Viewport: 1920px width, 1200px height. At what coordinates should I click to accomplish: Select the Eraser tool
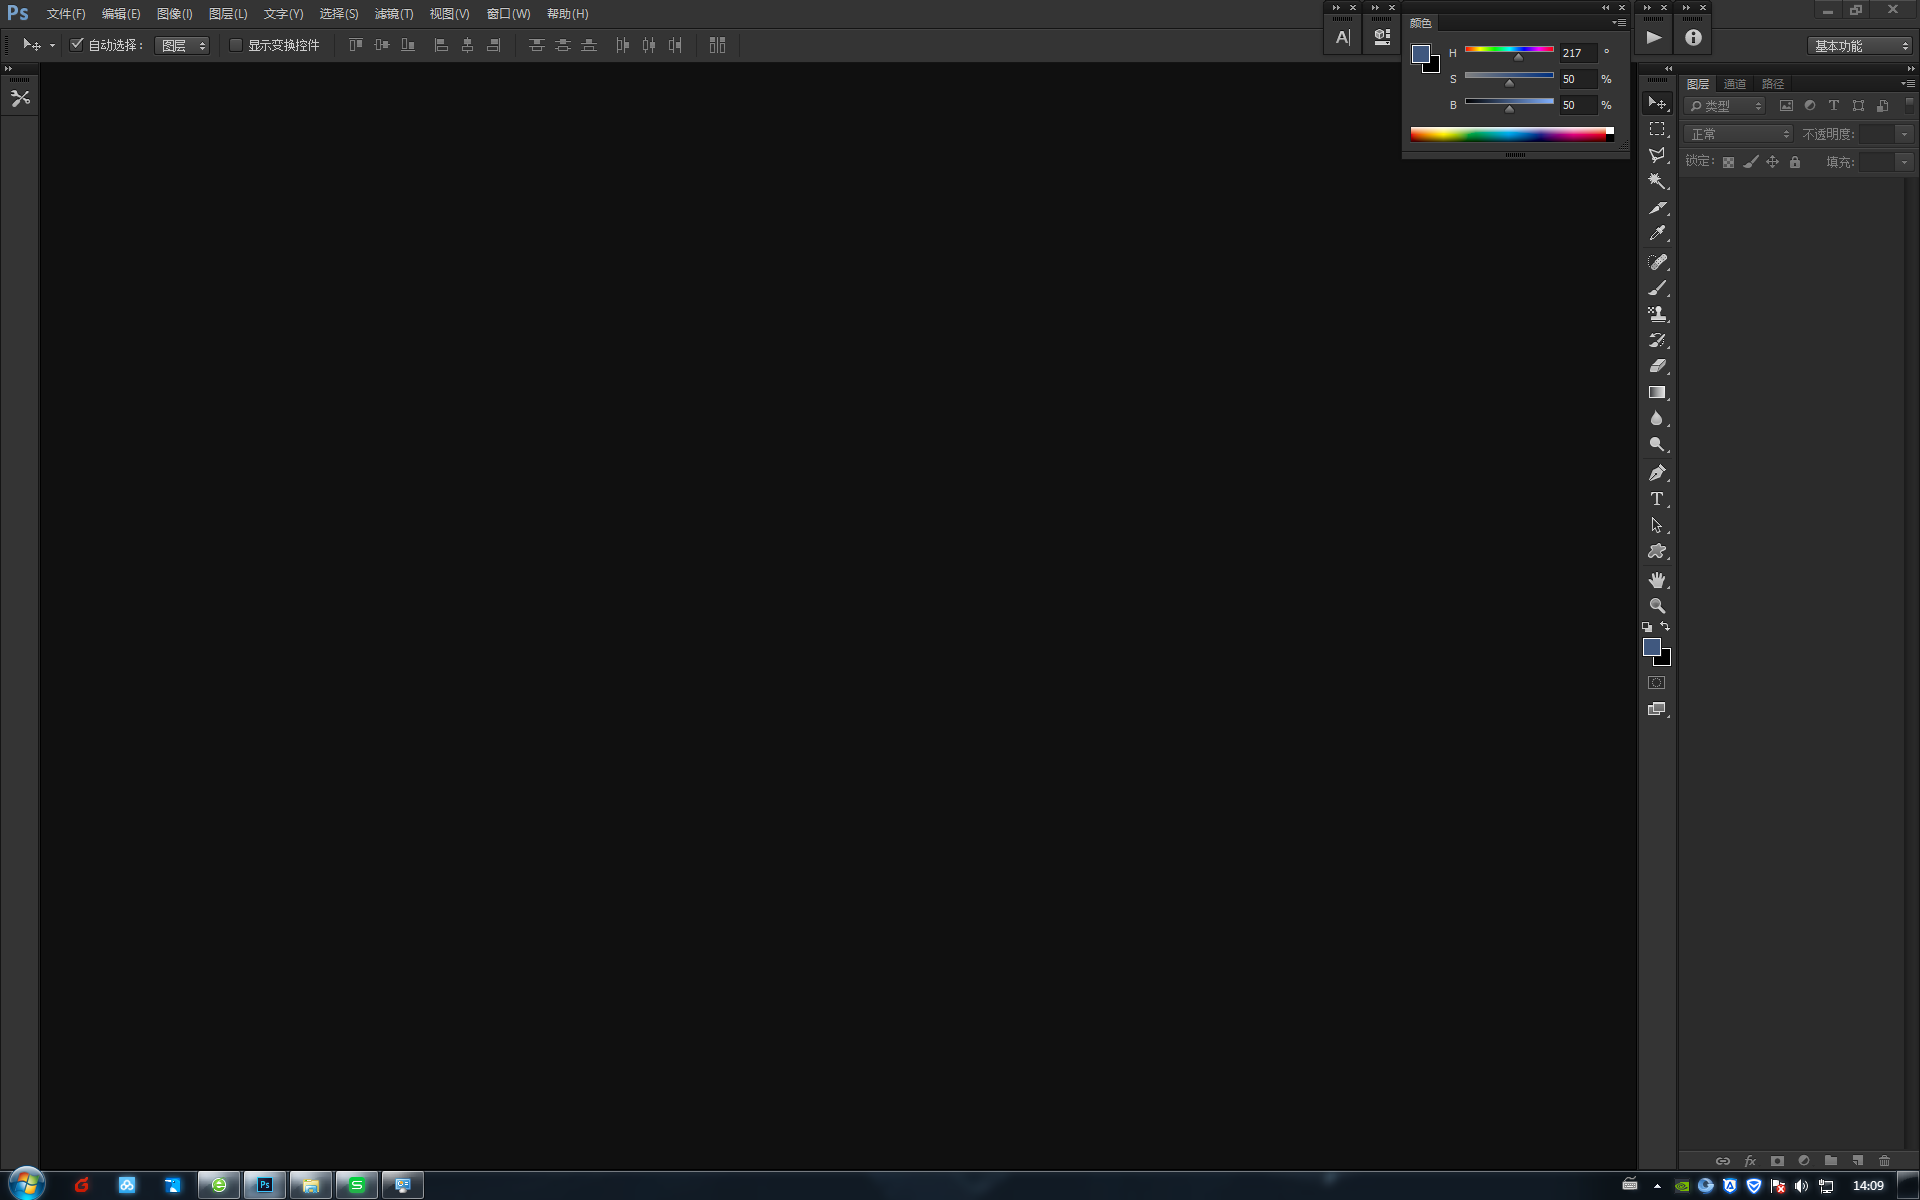click(1657, 366)
